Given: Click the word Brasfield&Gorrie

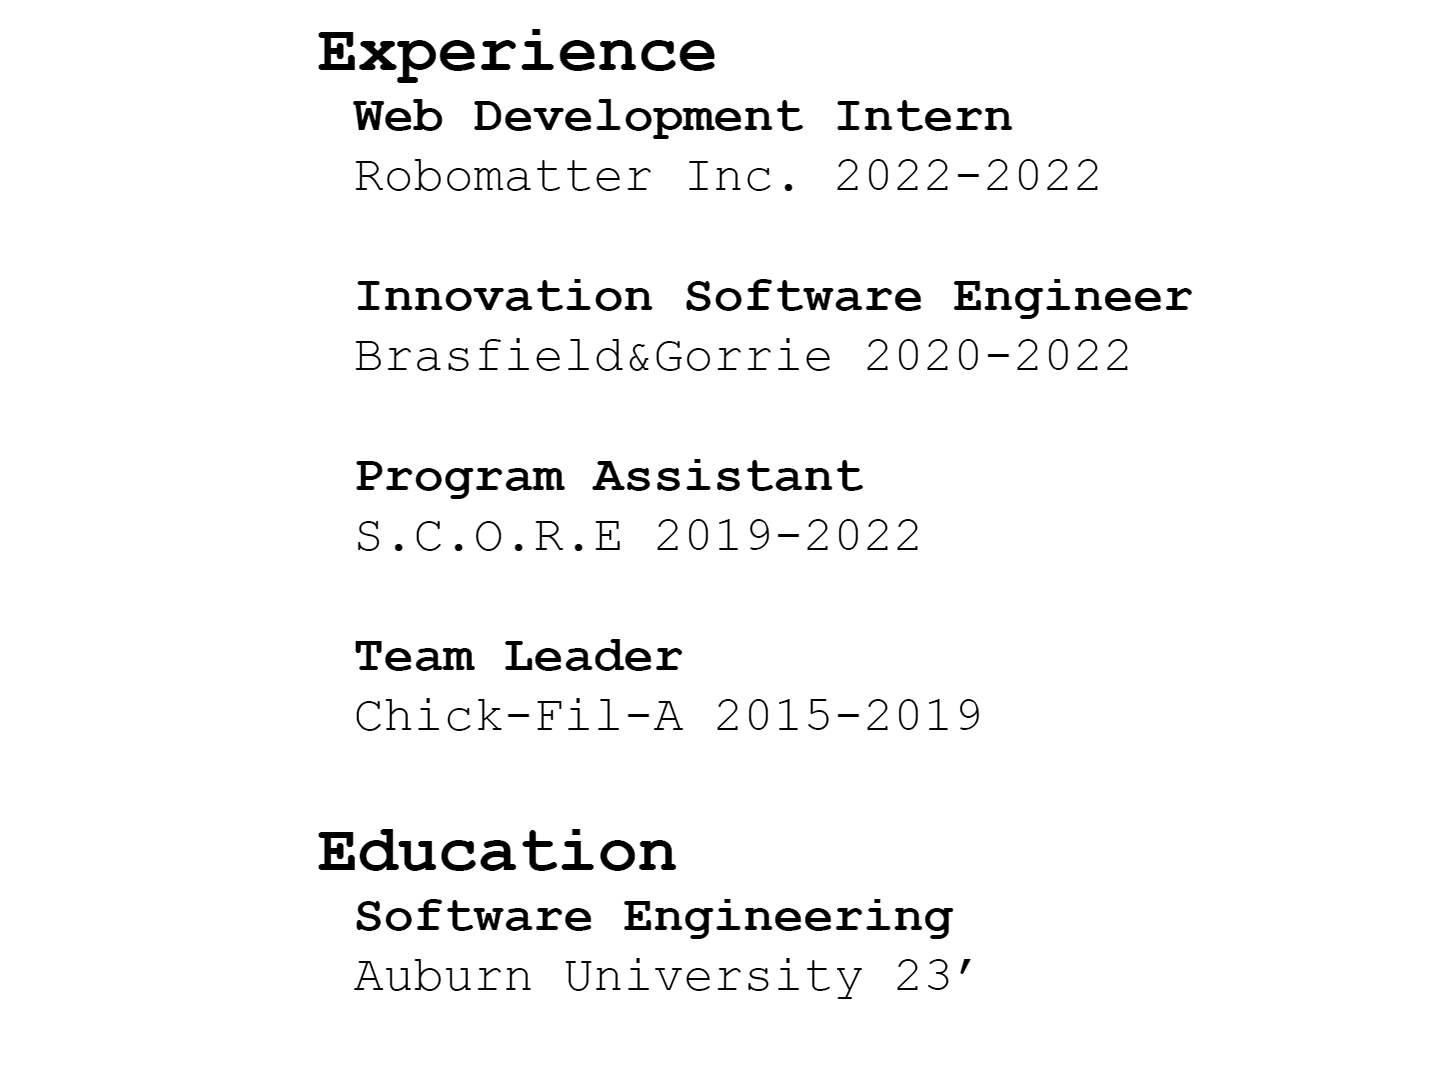Looking at the screenshot, I should (x=594, y=357).
